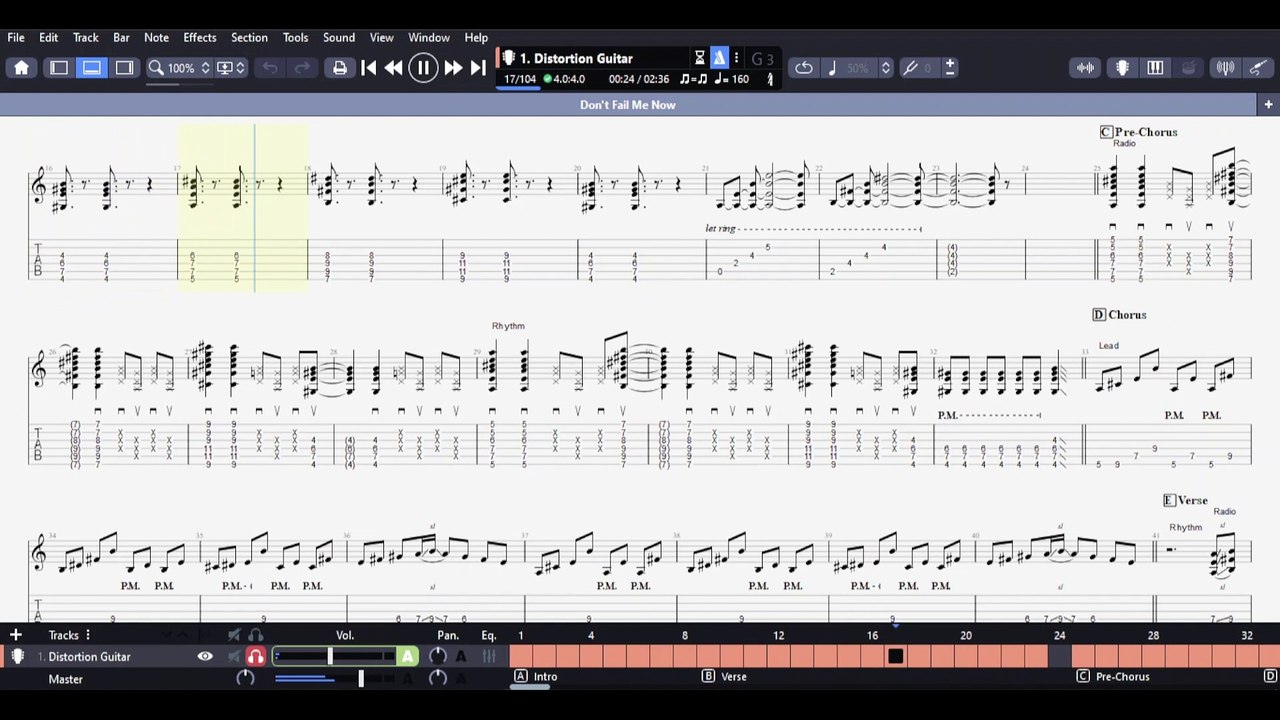Jump to the Intro section marker
Screen dimensions: 1280x720
(536, 677)
